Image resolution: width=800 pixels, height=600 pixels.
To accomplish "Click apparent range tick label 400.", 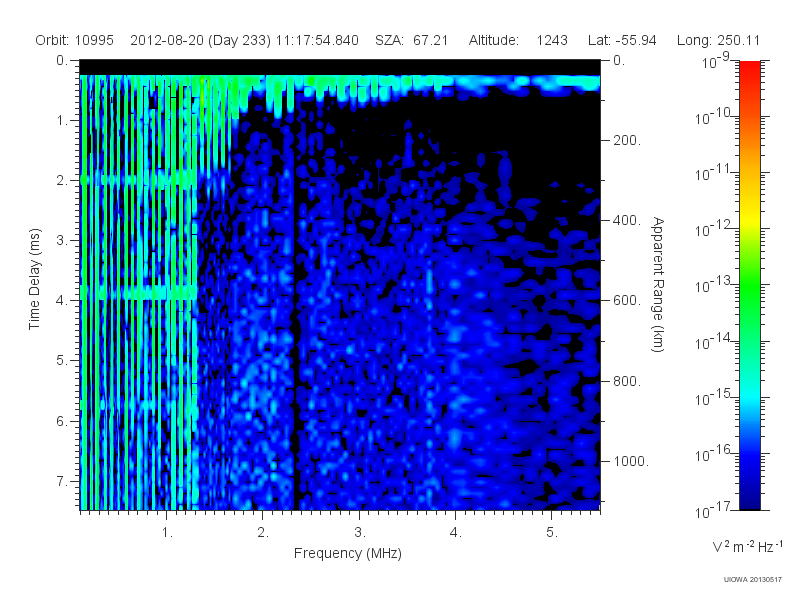I will [x=627, y=220].
